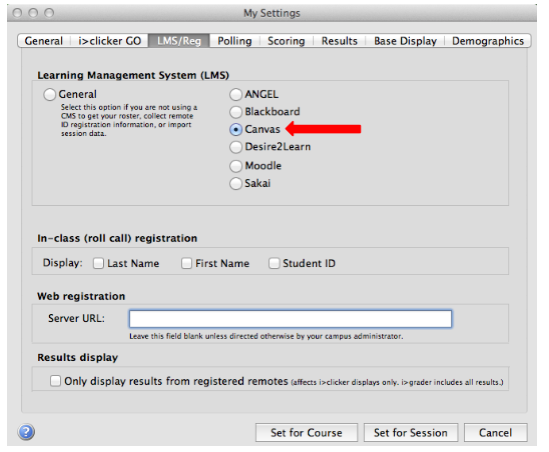Open the blue help question mark icon

click(26, 432)
